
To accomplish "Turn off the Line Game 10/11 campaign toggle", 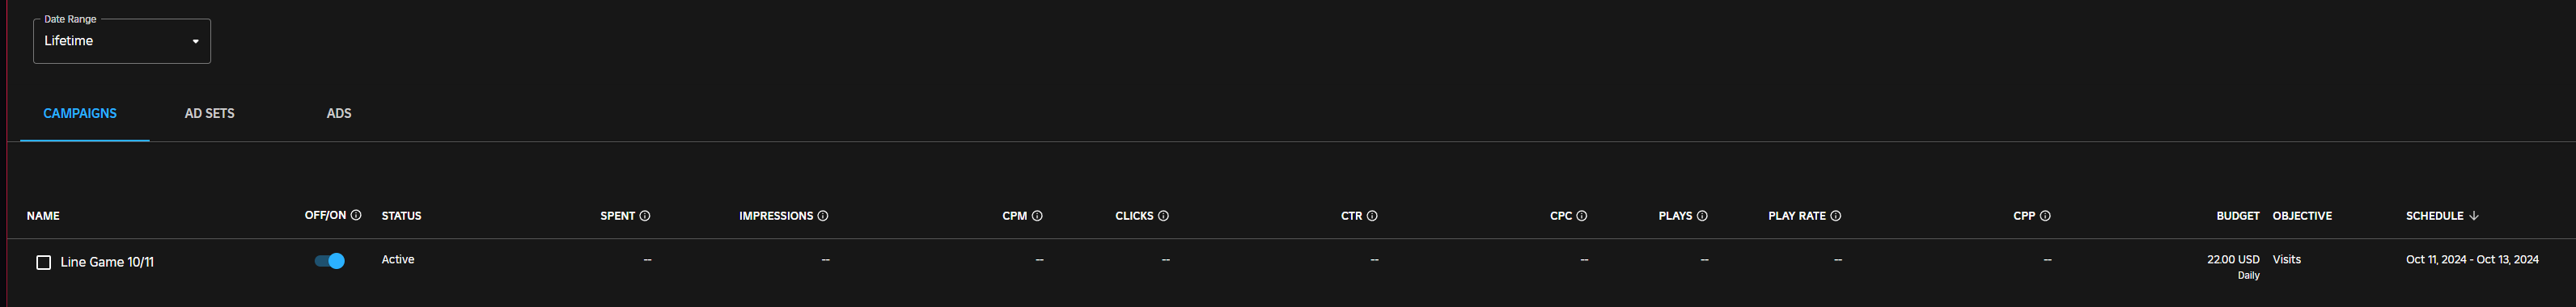I will [330, 261].
